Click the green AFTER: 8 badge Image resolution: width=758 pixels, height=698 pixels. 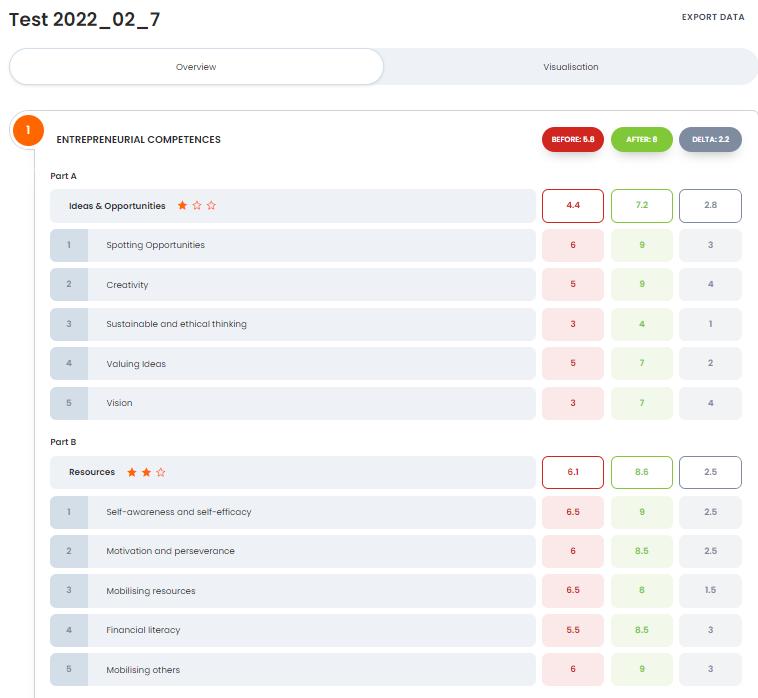point(641,139)
